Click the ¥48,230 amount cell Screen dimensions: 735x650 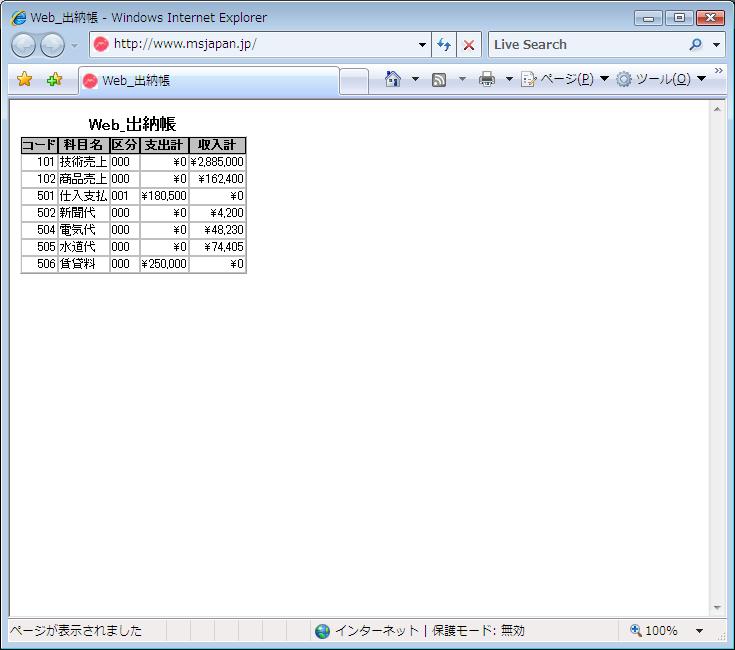217,230
